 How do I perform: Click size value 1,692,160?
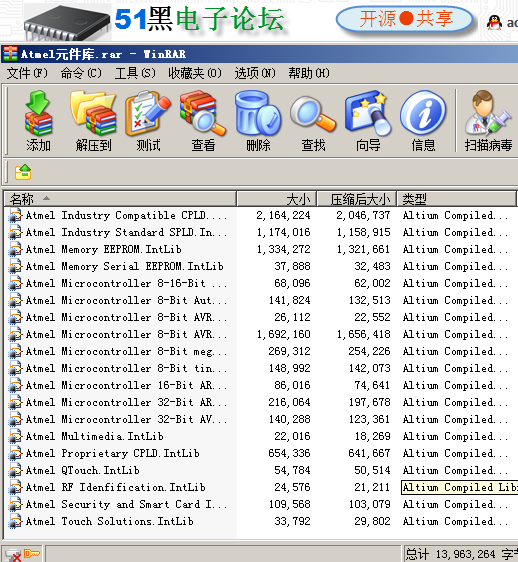[x=284, y=334]
